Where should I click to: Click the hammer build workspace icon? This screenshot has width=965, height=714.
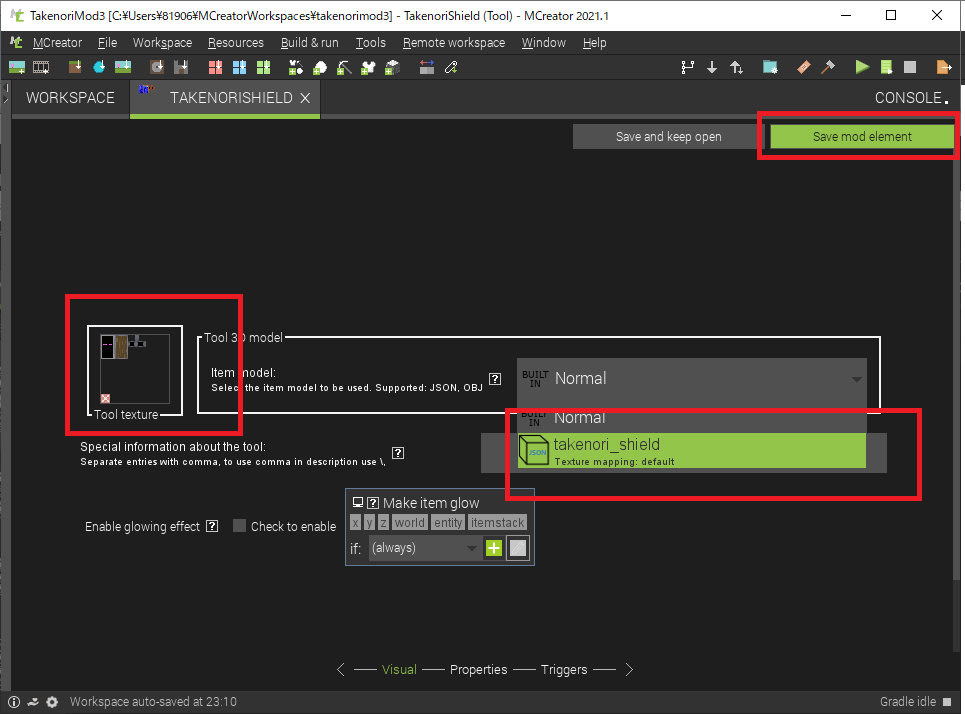(828, 67)
